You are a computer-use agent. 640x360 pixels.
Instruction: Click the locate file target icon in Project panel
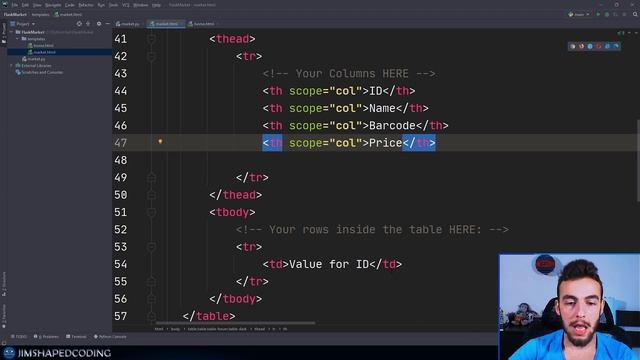pos(79,24)
